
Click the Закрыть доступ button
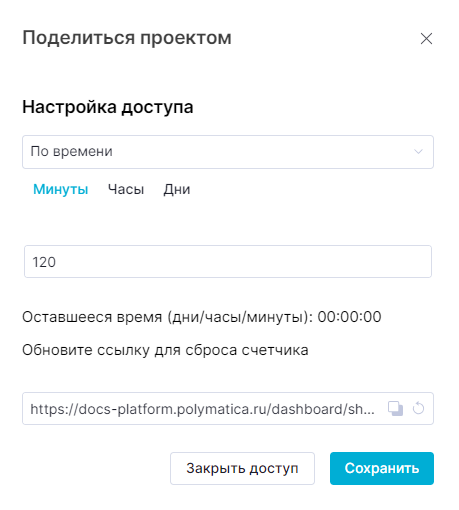click(x=242, y=468)
